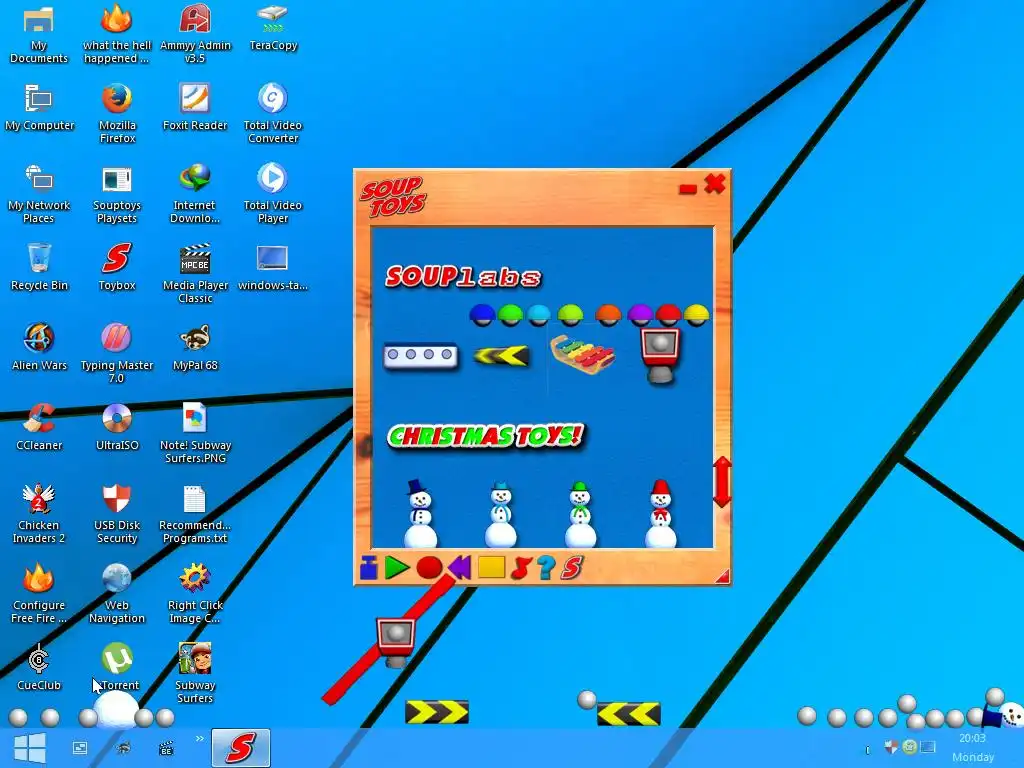Click the ball dispenser toy on the desktop
The image size is (1024, 768).
[x=396, y=642]
